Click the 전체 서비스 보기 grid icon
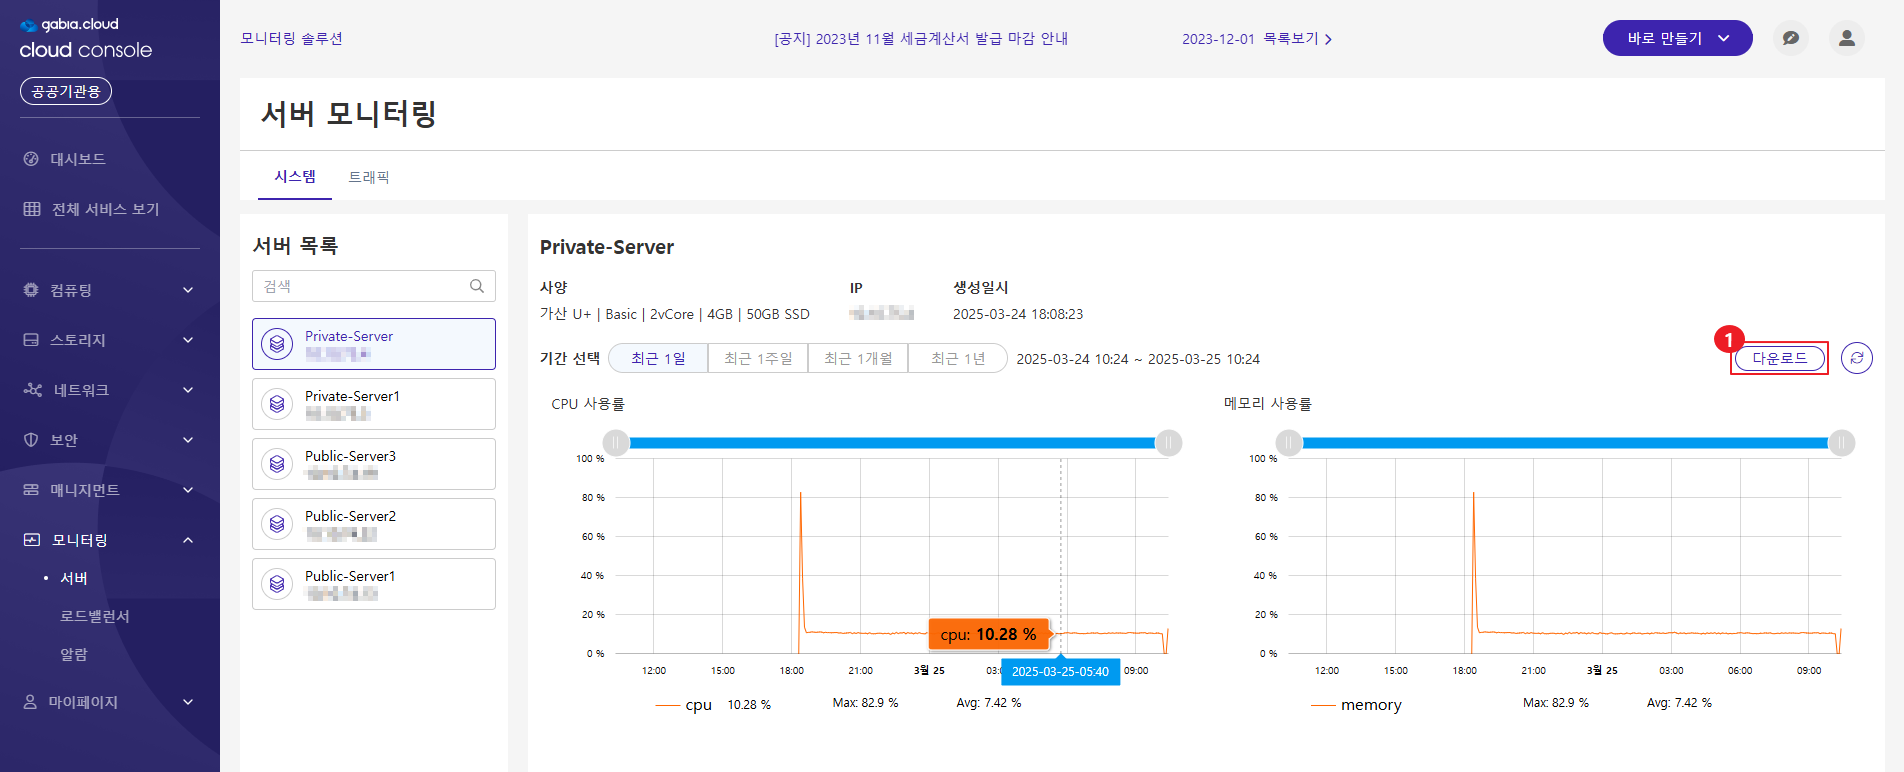The image size is (1904, 772). [32, 209]
